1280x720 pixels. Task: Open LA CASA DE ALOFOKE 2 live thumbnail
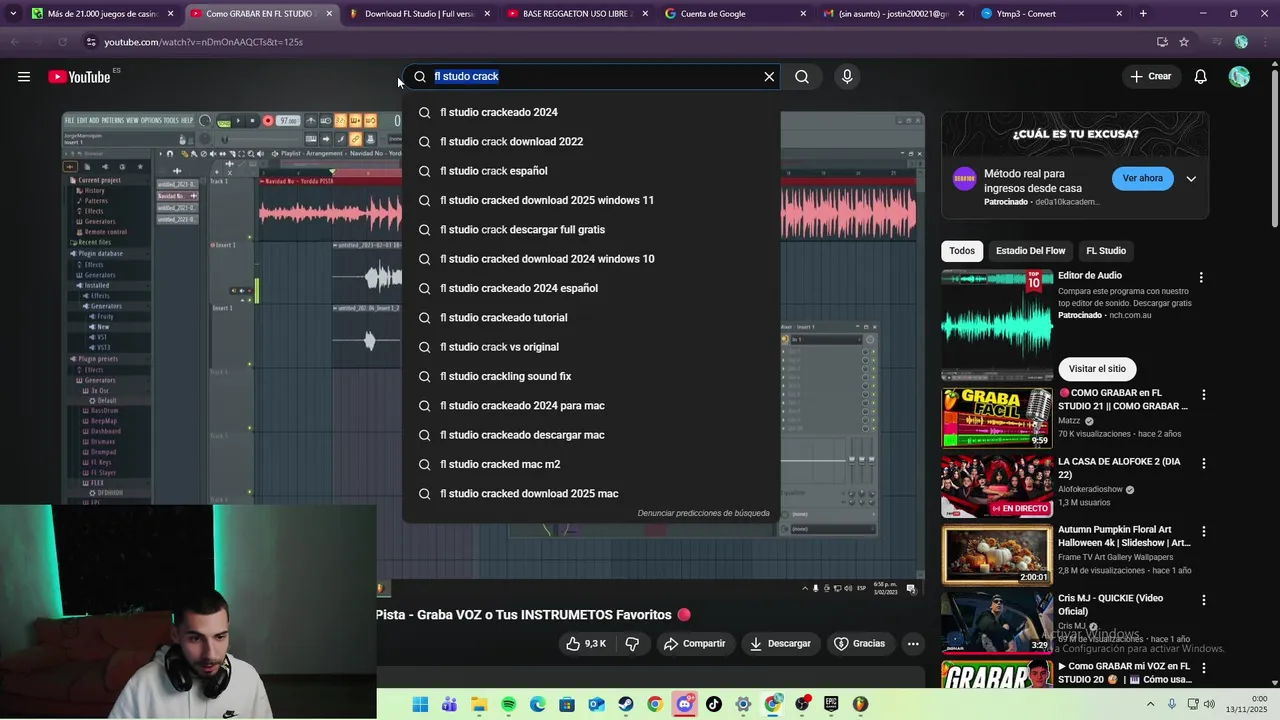click(997, 487)
